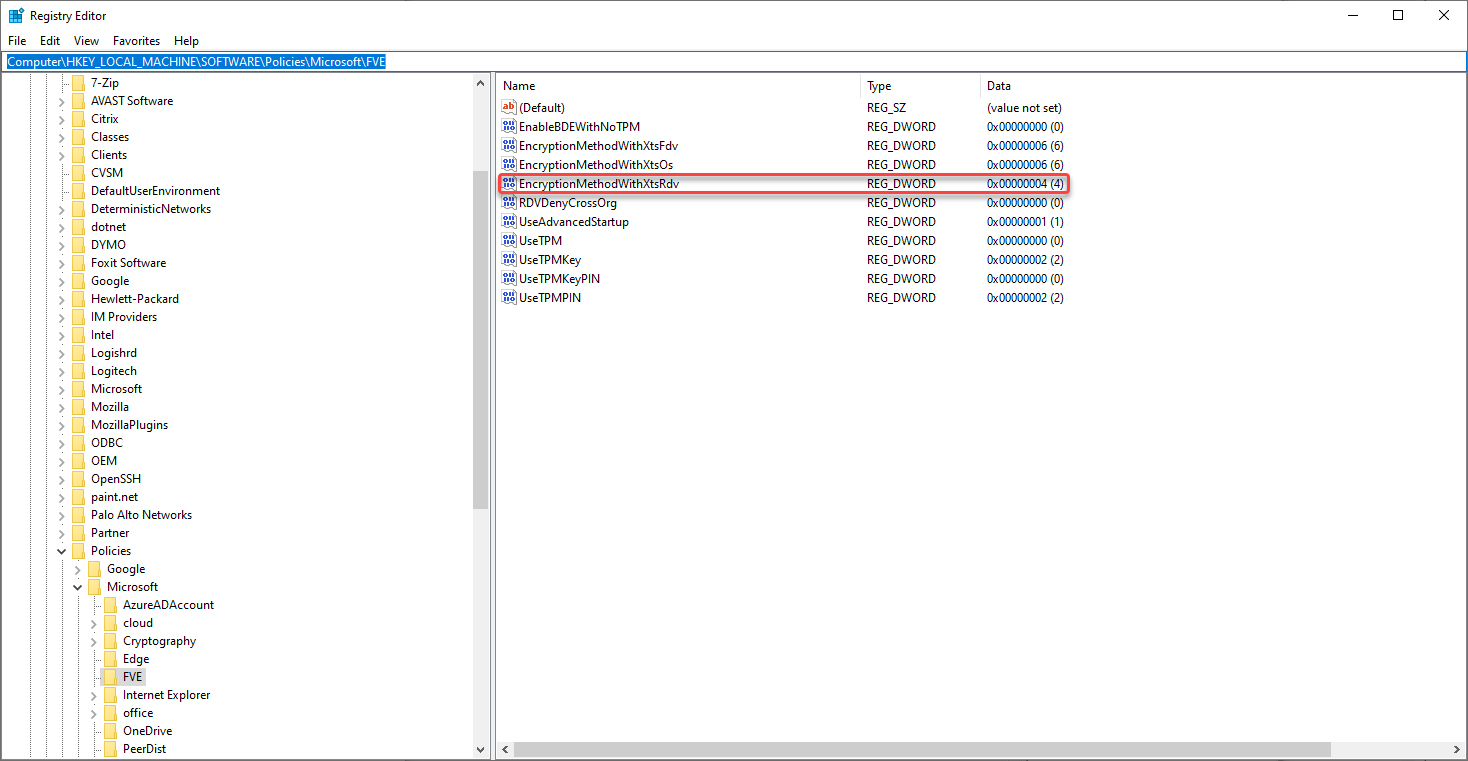Select the Clients folder icon
This screenshot has width=1468, height=761.
pyautogui.click(x=78, y=155)
